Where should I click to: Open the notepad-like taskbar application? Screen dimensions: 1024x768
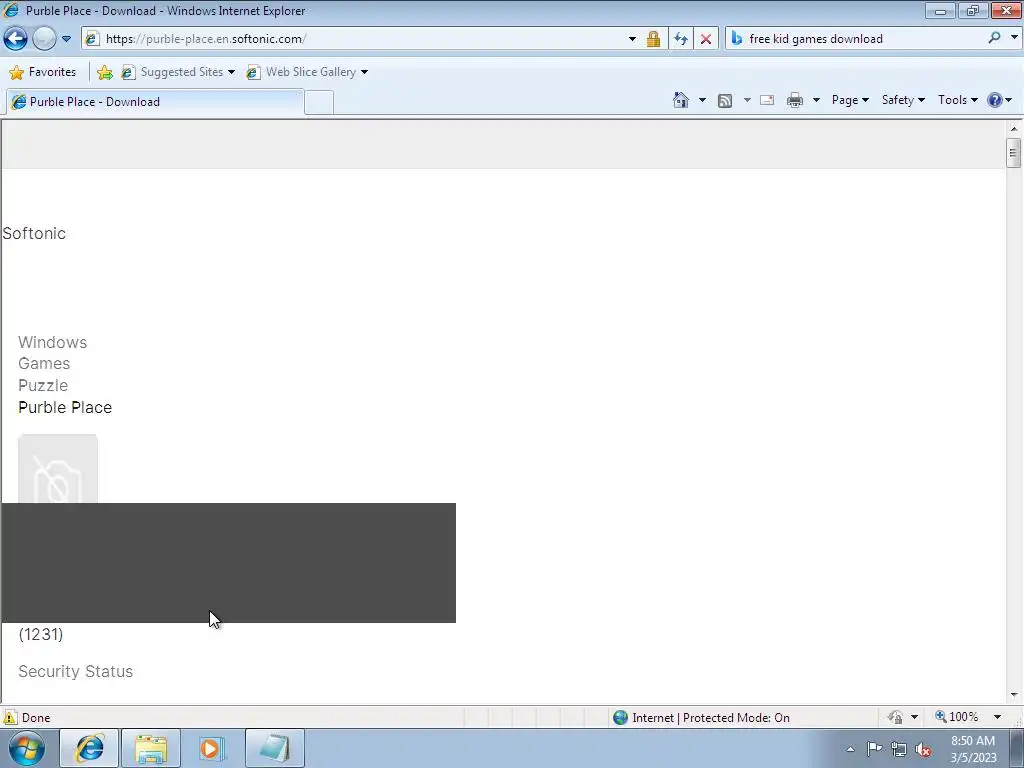(274, 748)
